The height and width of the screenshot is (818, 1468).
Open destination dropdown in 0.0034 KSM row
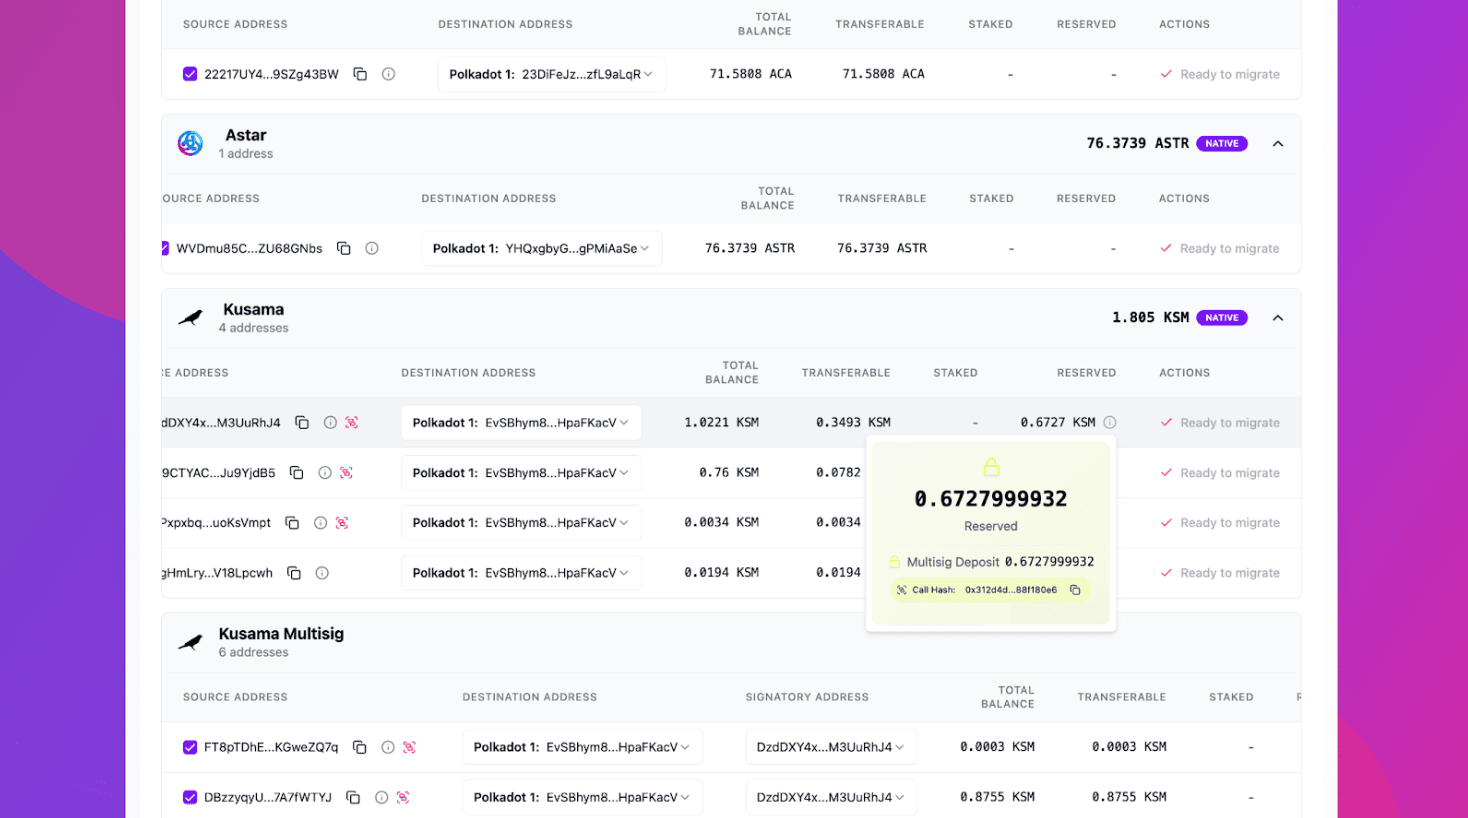(x=521, y=523)
